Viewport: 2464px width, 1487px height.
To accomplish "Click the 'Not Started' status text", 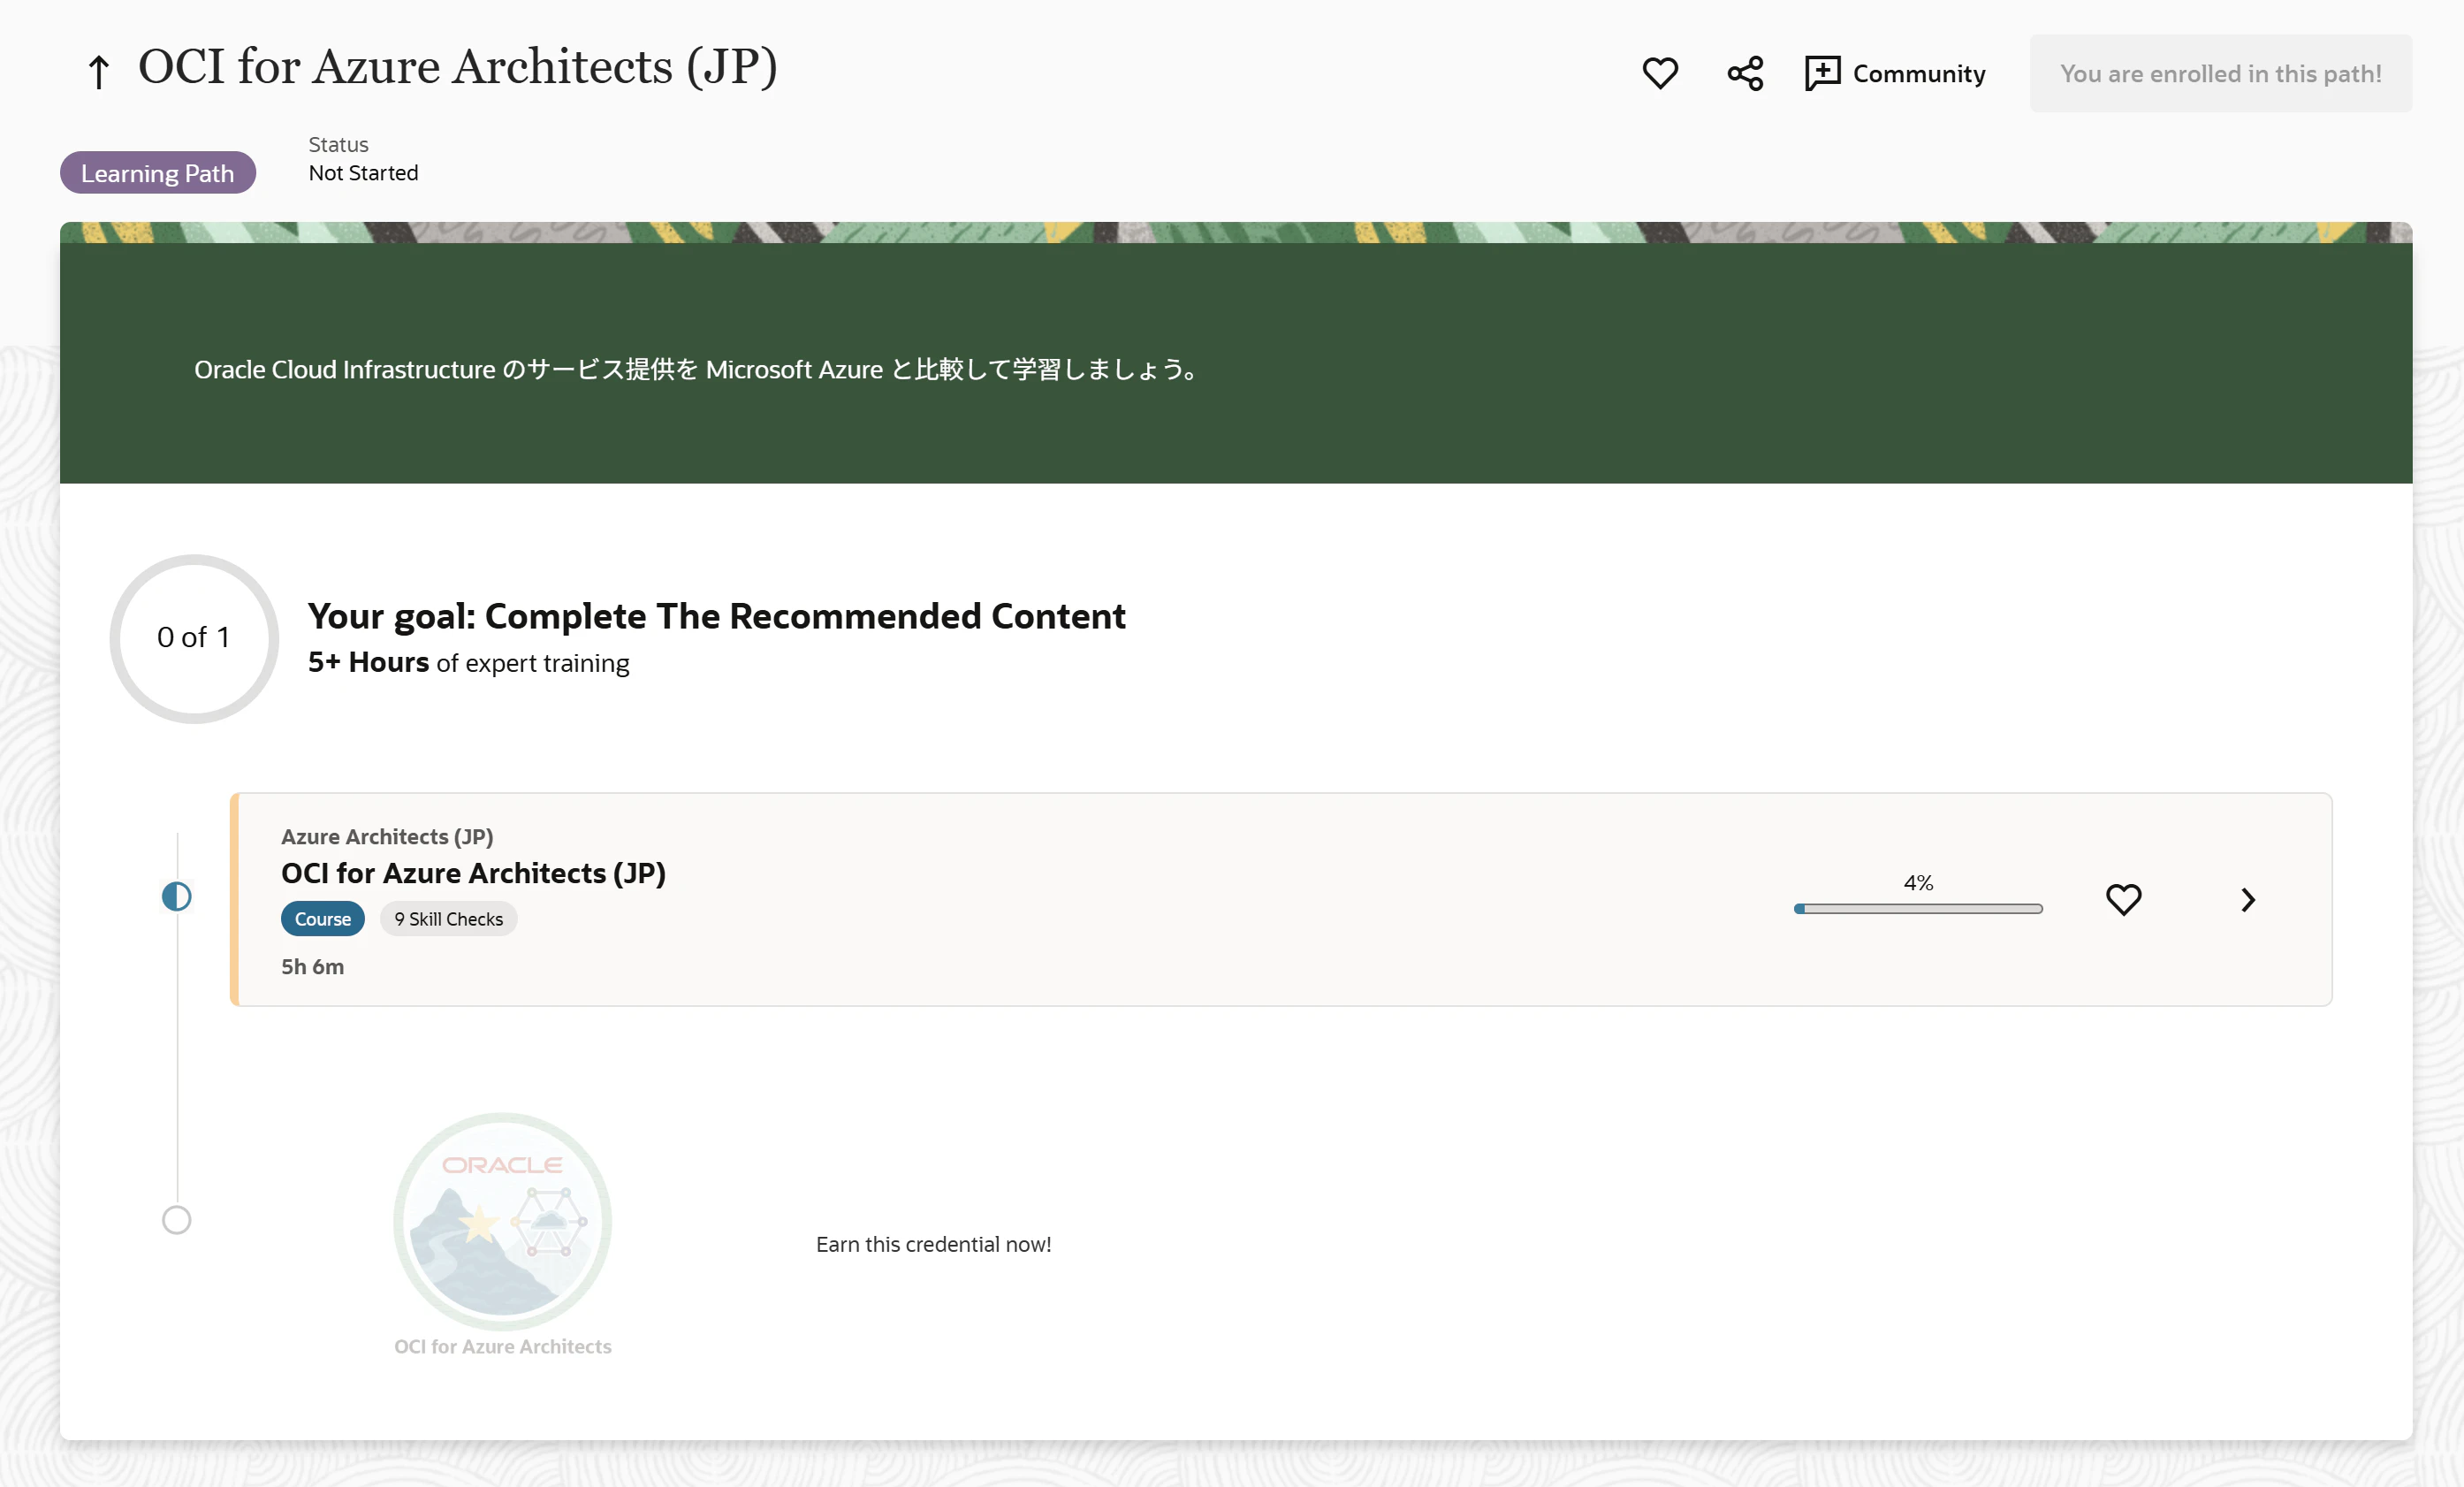I will tap(363, 173).
